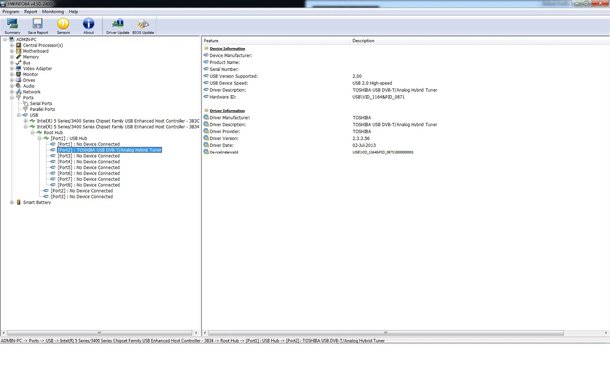Click the breadcrumb path in status bar
Screen dimensions: 610x384
tap(193, 341)
